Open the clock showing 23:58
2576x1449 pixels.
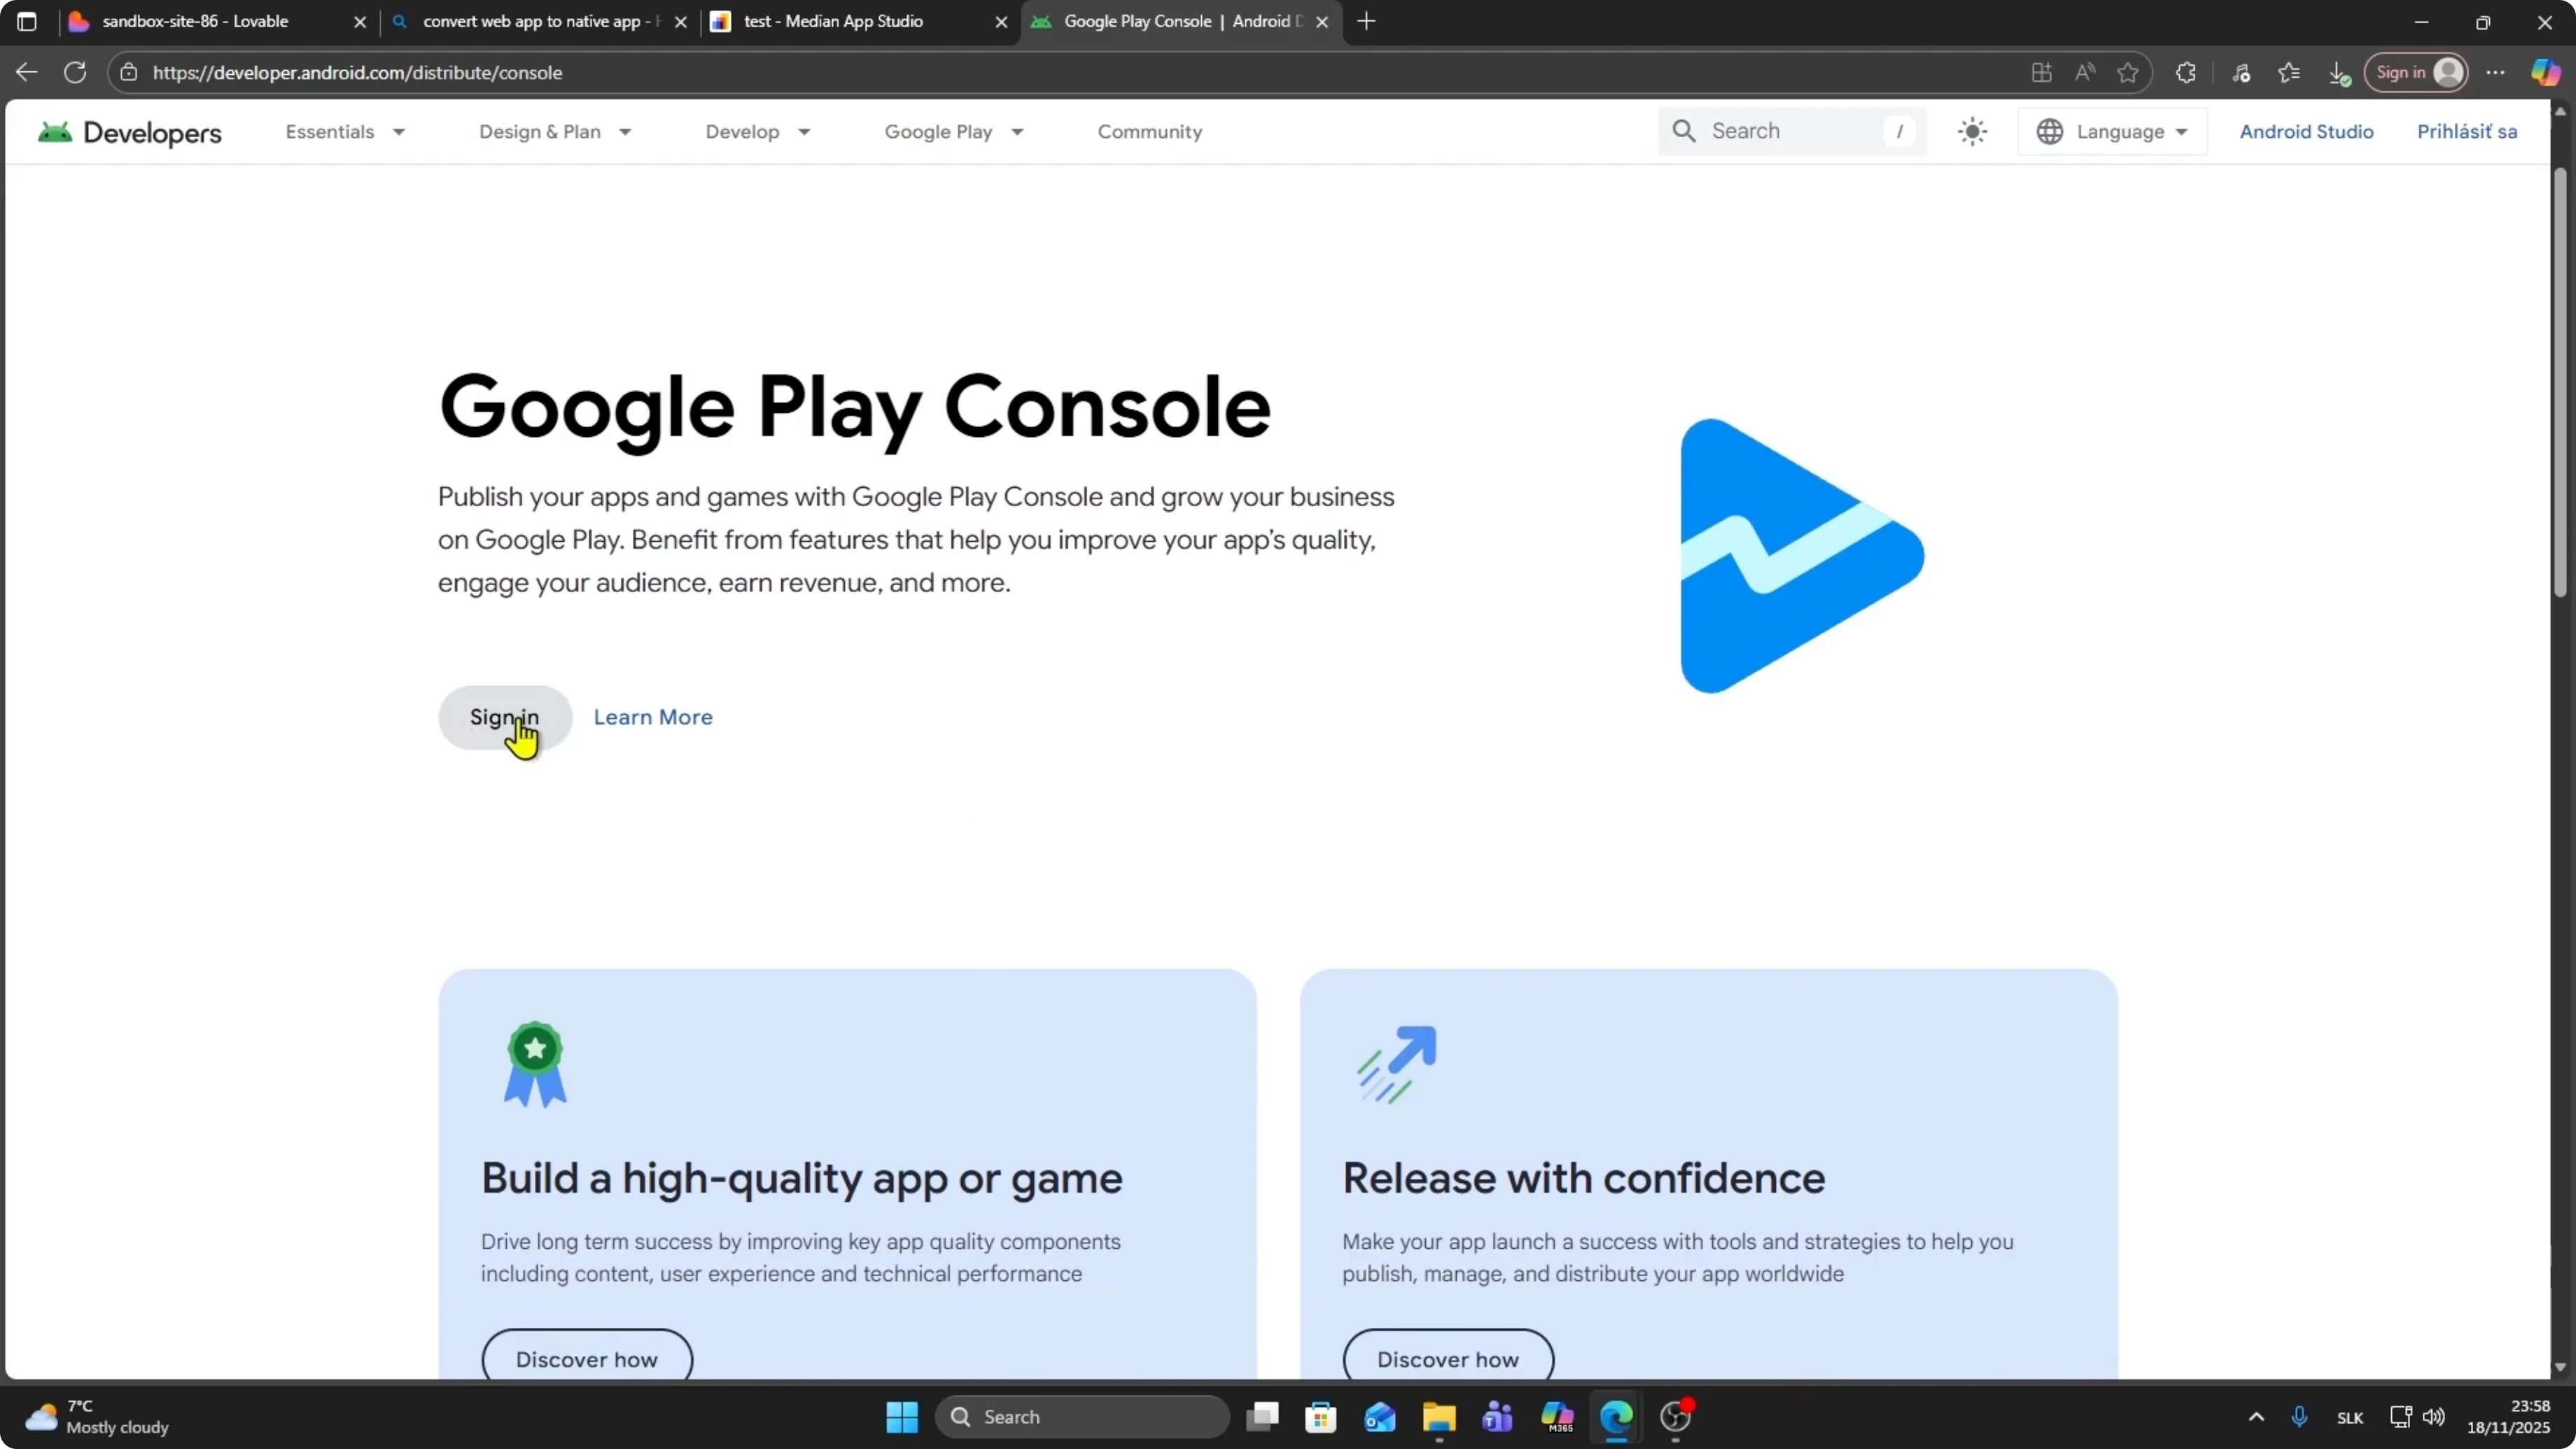tap(2509, 1417)
